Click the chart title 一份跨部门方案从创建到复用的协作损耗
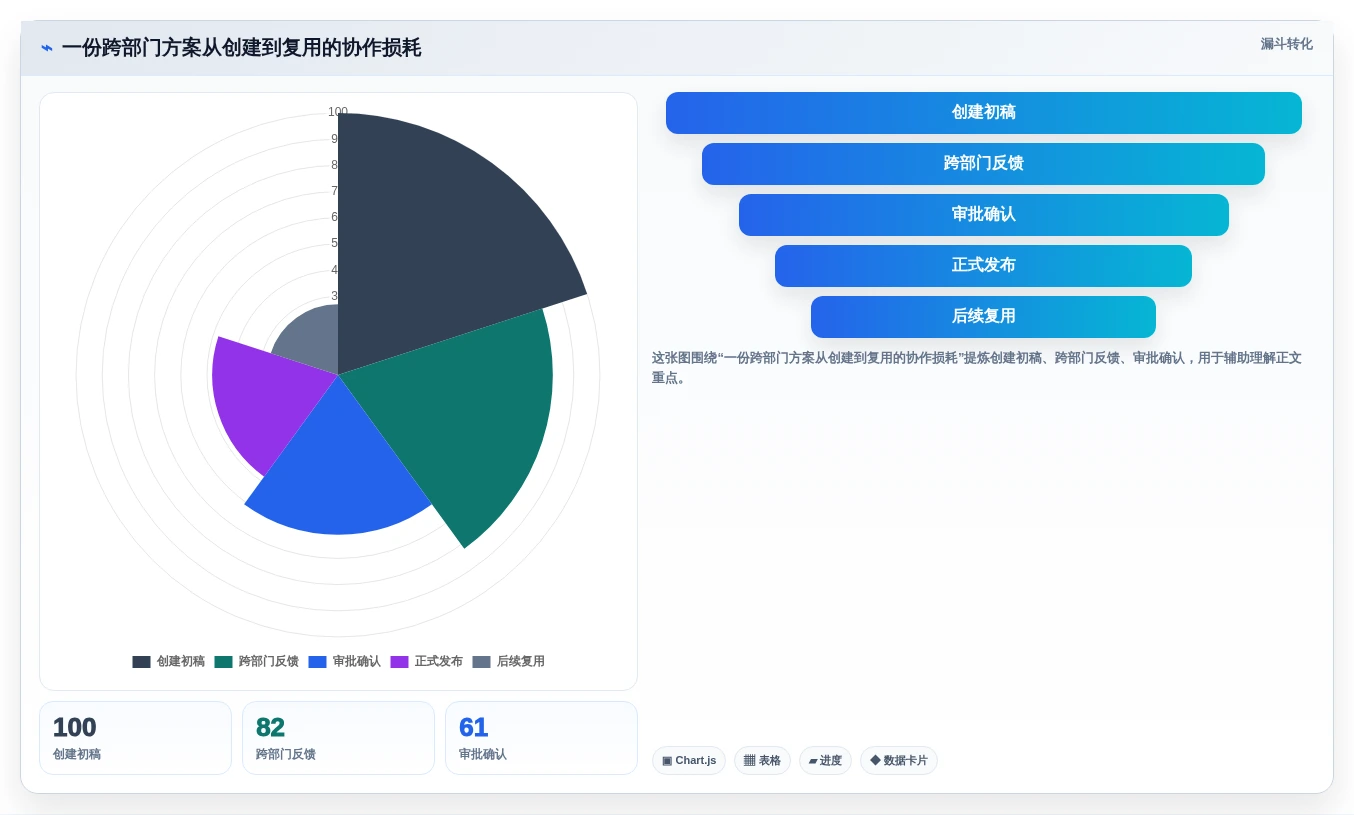1354x815 pixels. coord(241,48)
